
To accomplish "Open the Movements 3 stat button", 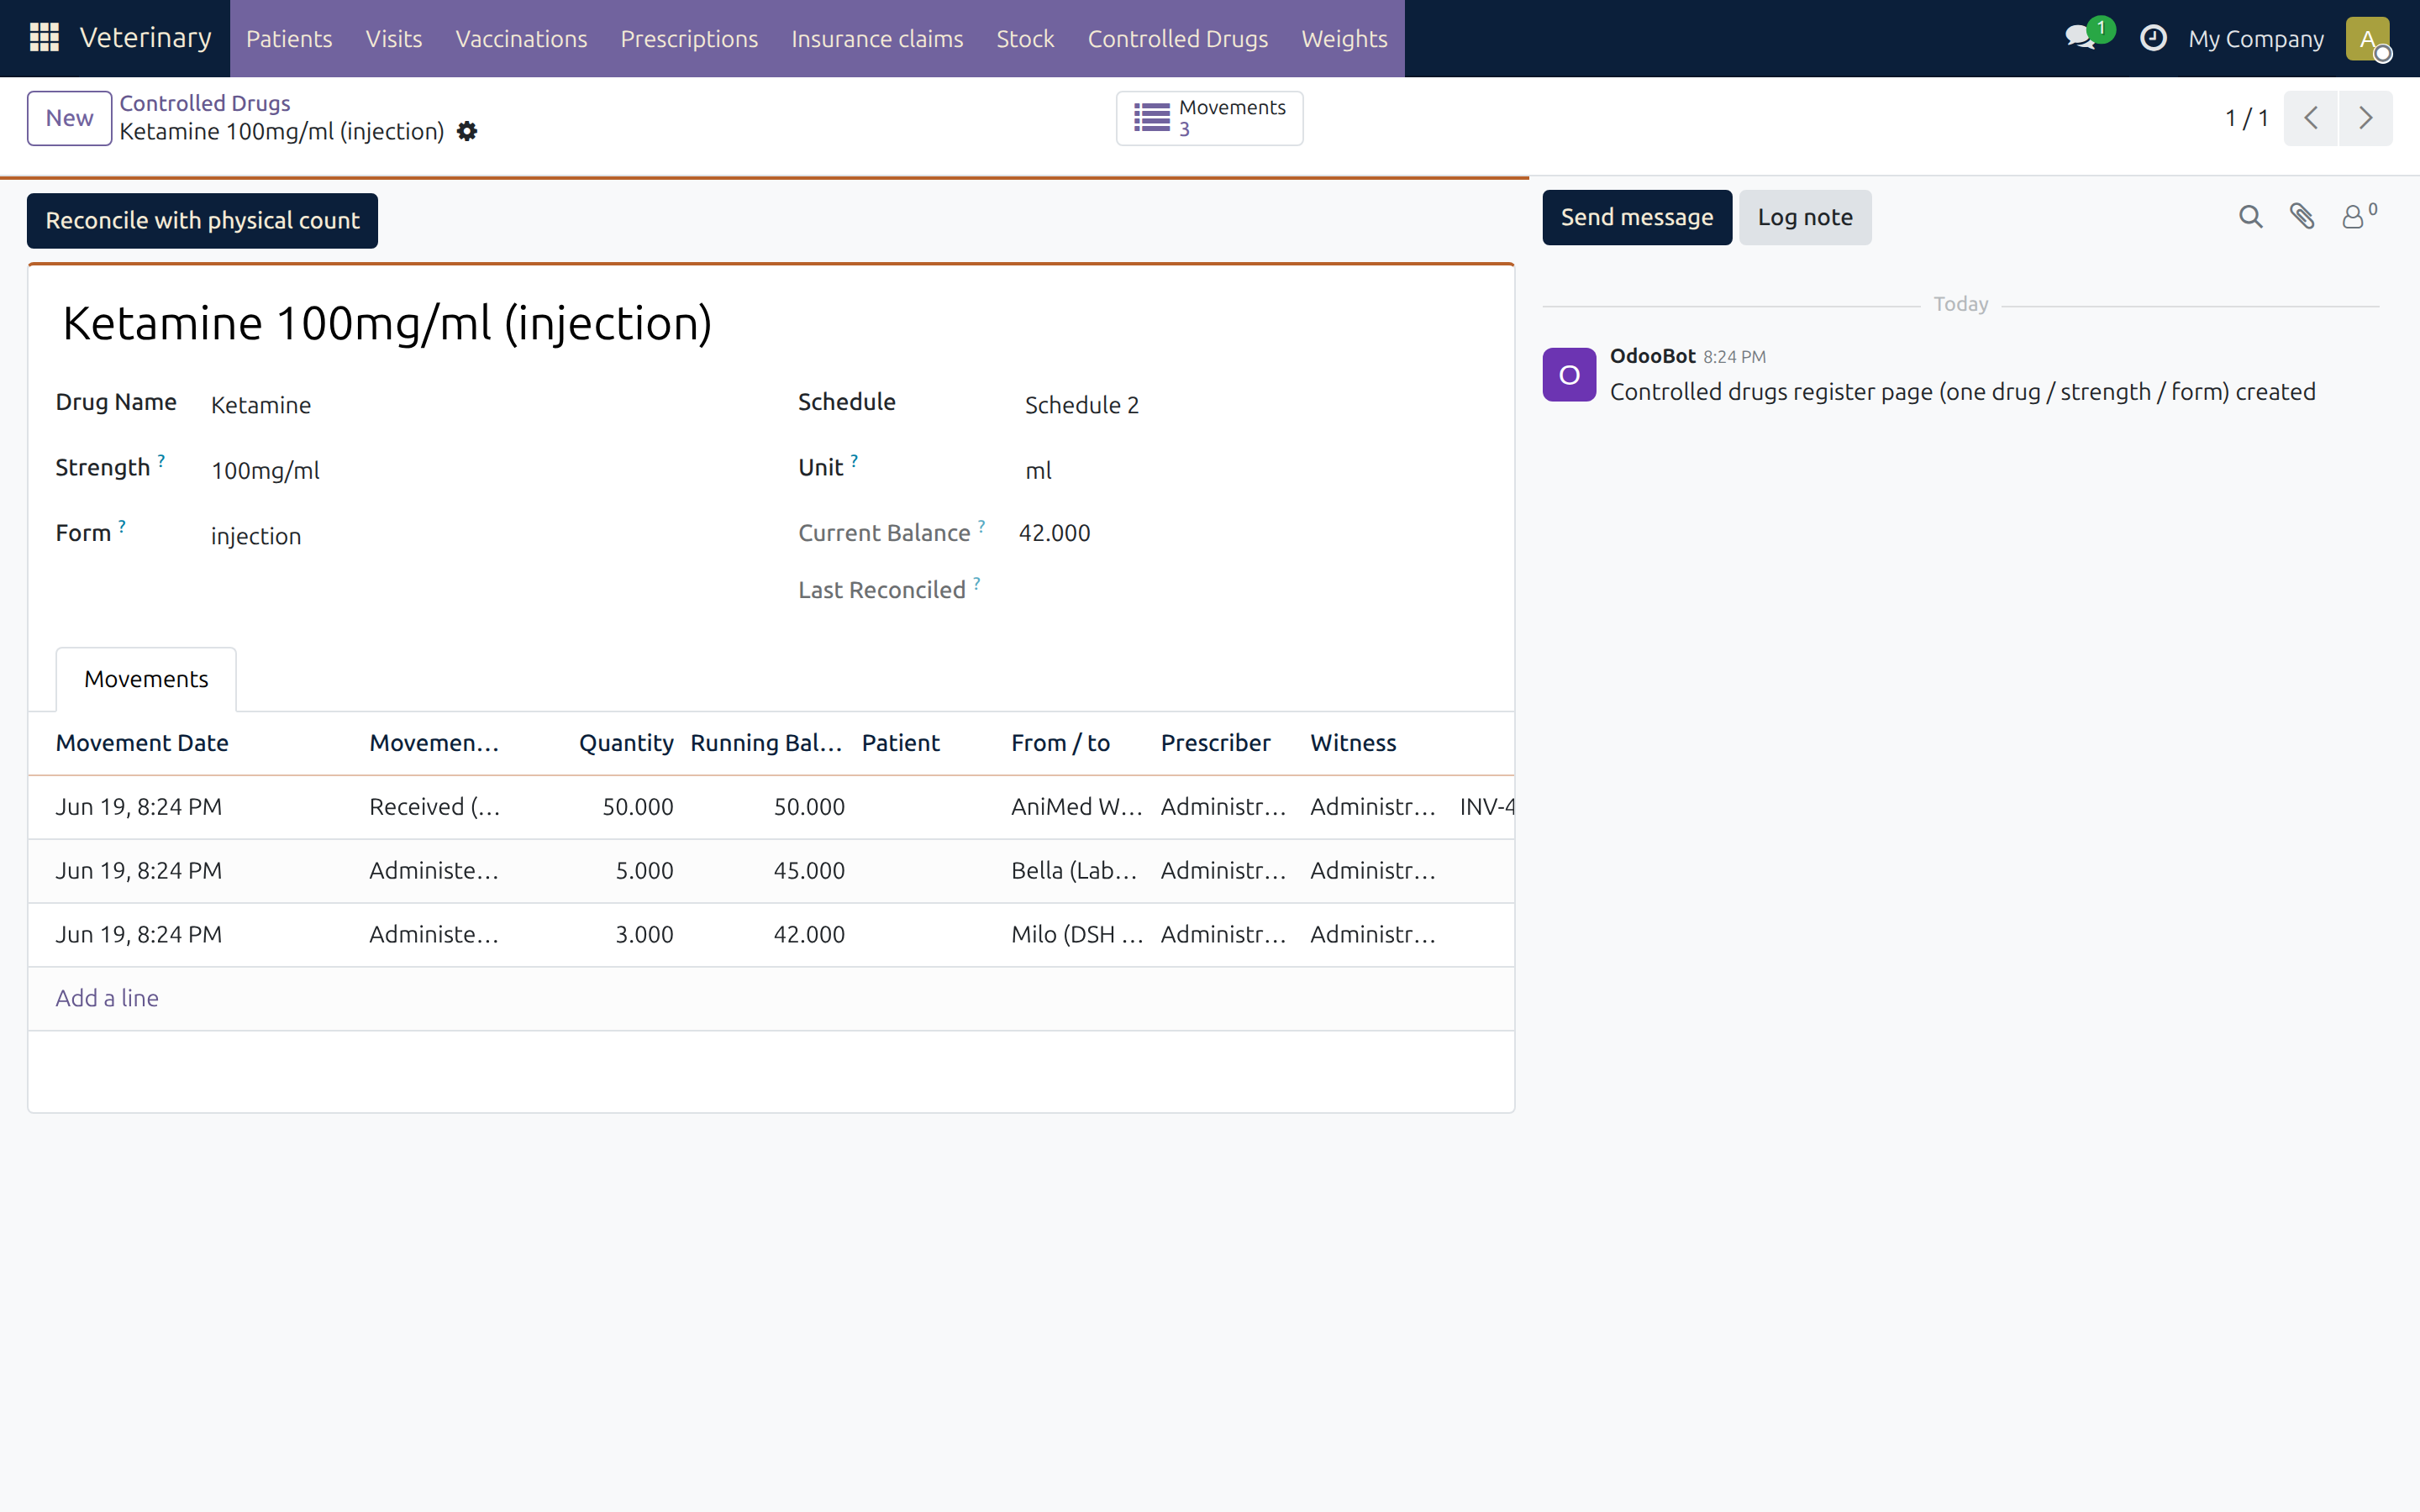I will pos(1209,118).
